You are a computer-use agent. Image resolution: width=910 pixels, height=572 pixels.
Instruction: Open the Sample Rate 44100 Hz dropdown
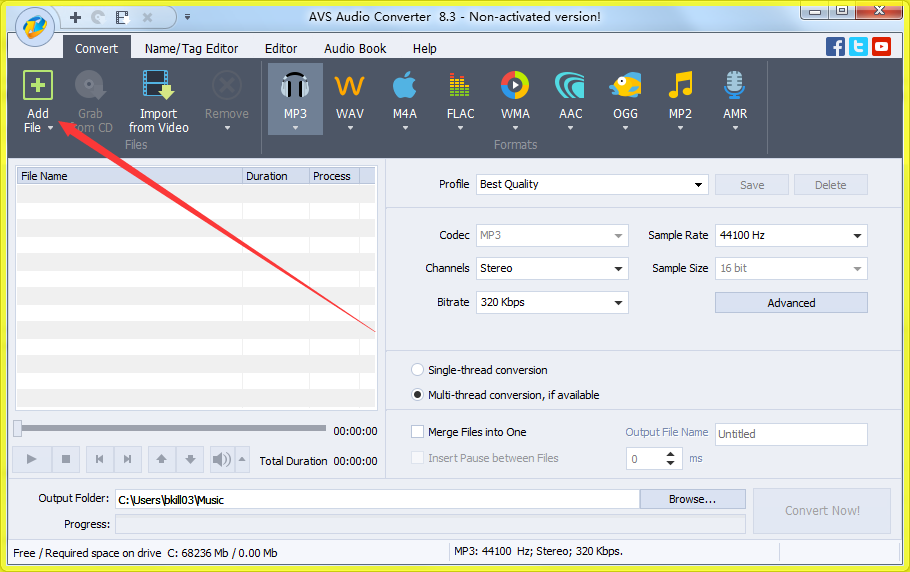(857, 236)
